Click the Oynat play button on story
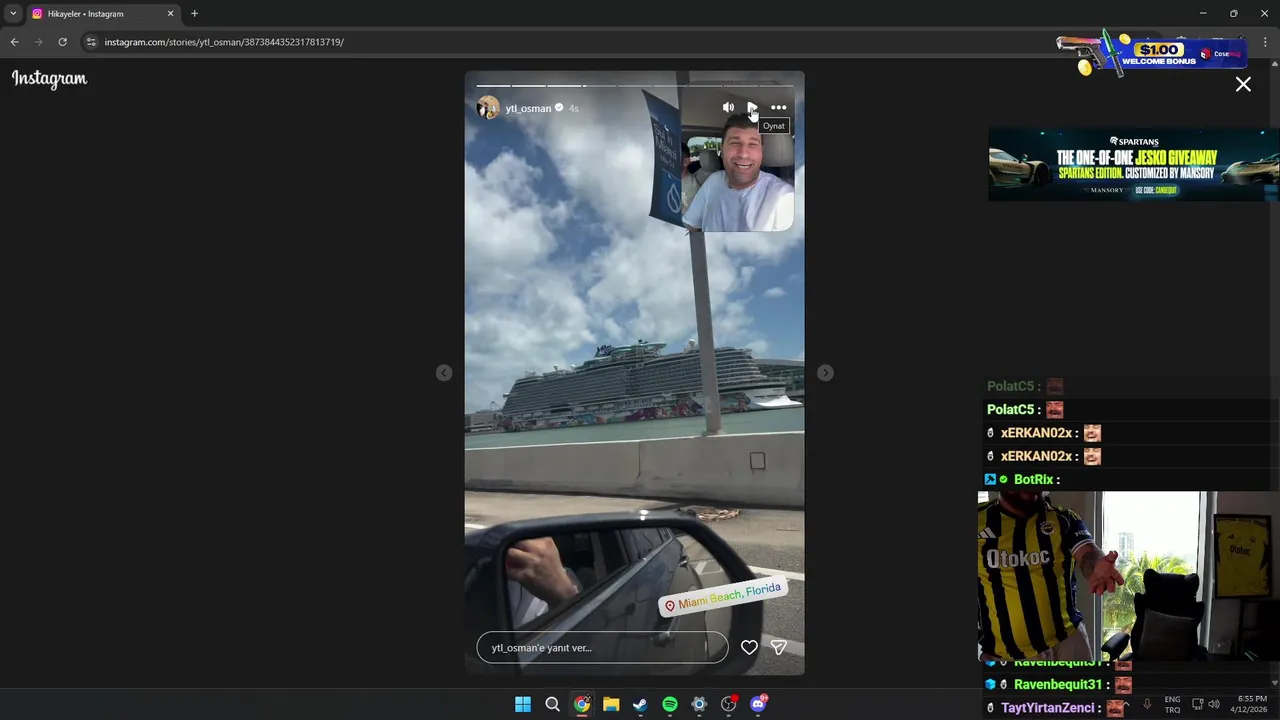This screenshot has width=1280, height=720. coord(752,108)
